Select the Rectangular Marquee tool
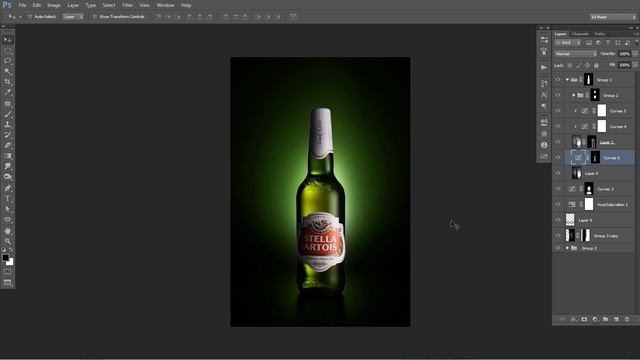The width and height of the screenshot is (640, 360). [7, 51]
